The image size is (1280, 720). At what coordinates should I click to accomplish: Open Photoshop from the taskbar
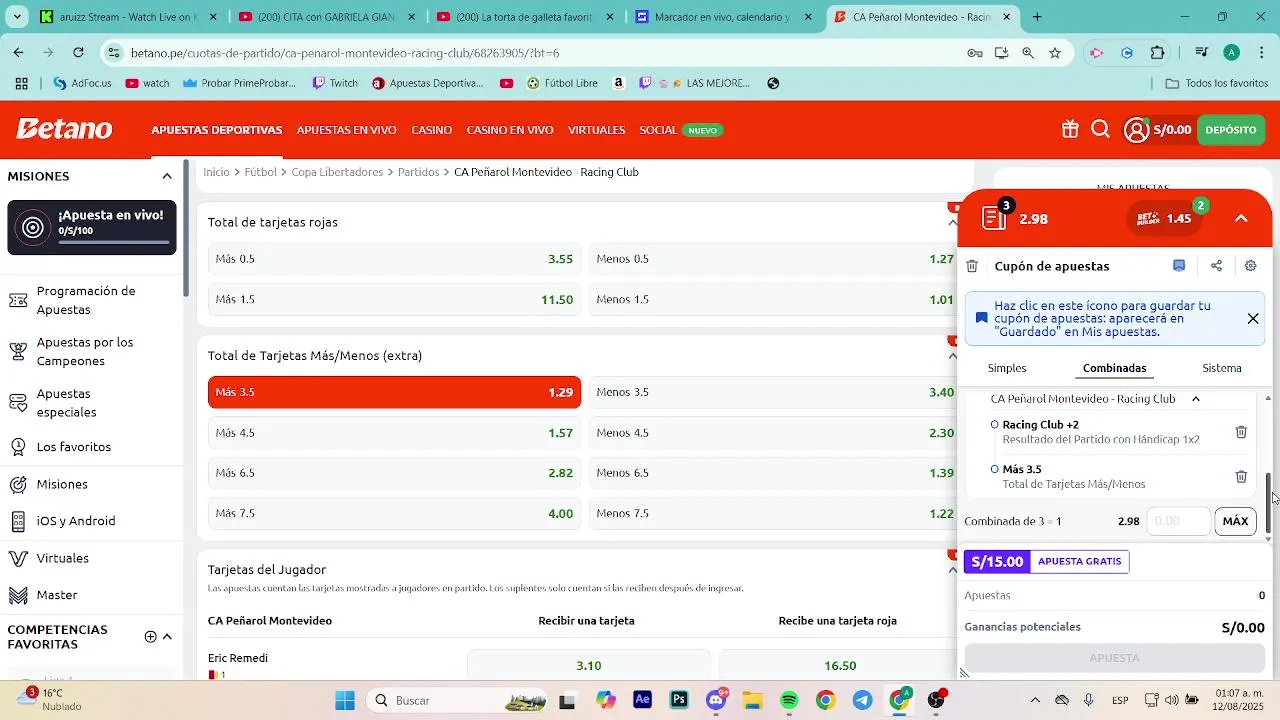(680, 700)
